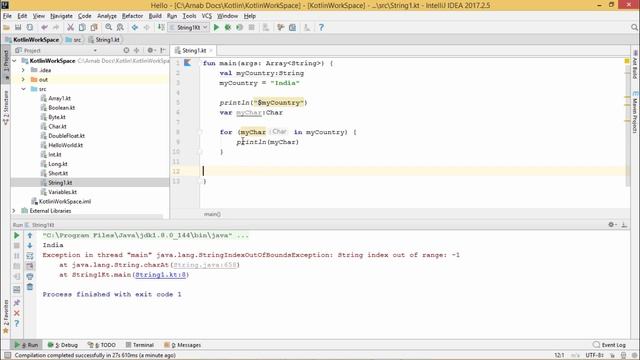
Task: Click the Find magnifier icon in the toolbar
Action: pos(108,27)
